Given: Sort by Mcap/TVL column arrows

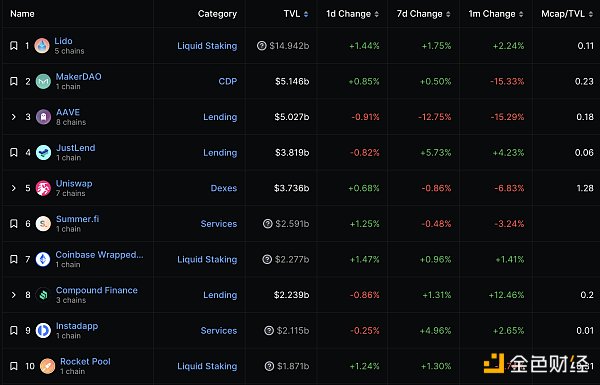Looking at the screenshot, I should pyautogui.click(x=591, y=14).
